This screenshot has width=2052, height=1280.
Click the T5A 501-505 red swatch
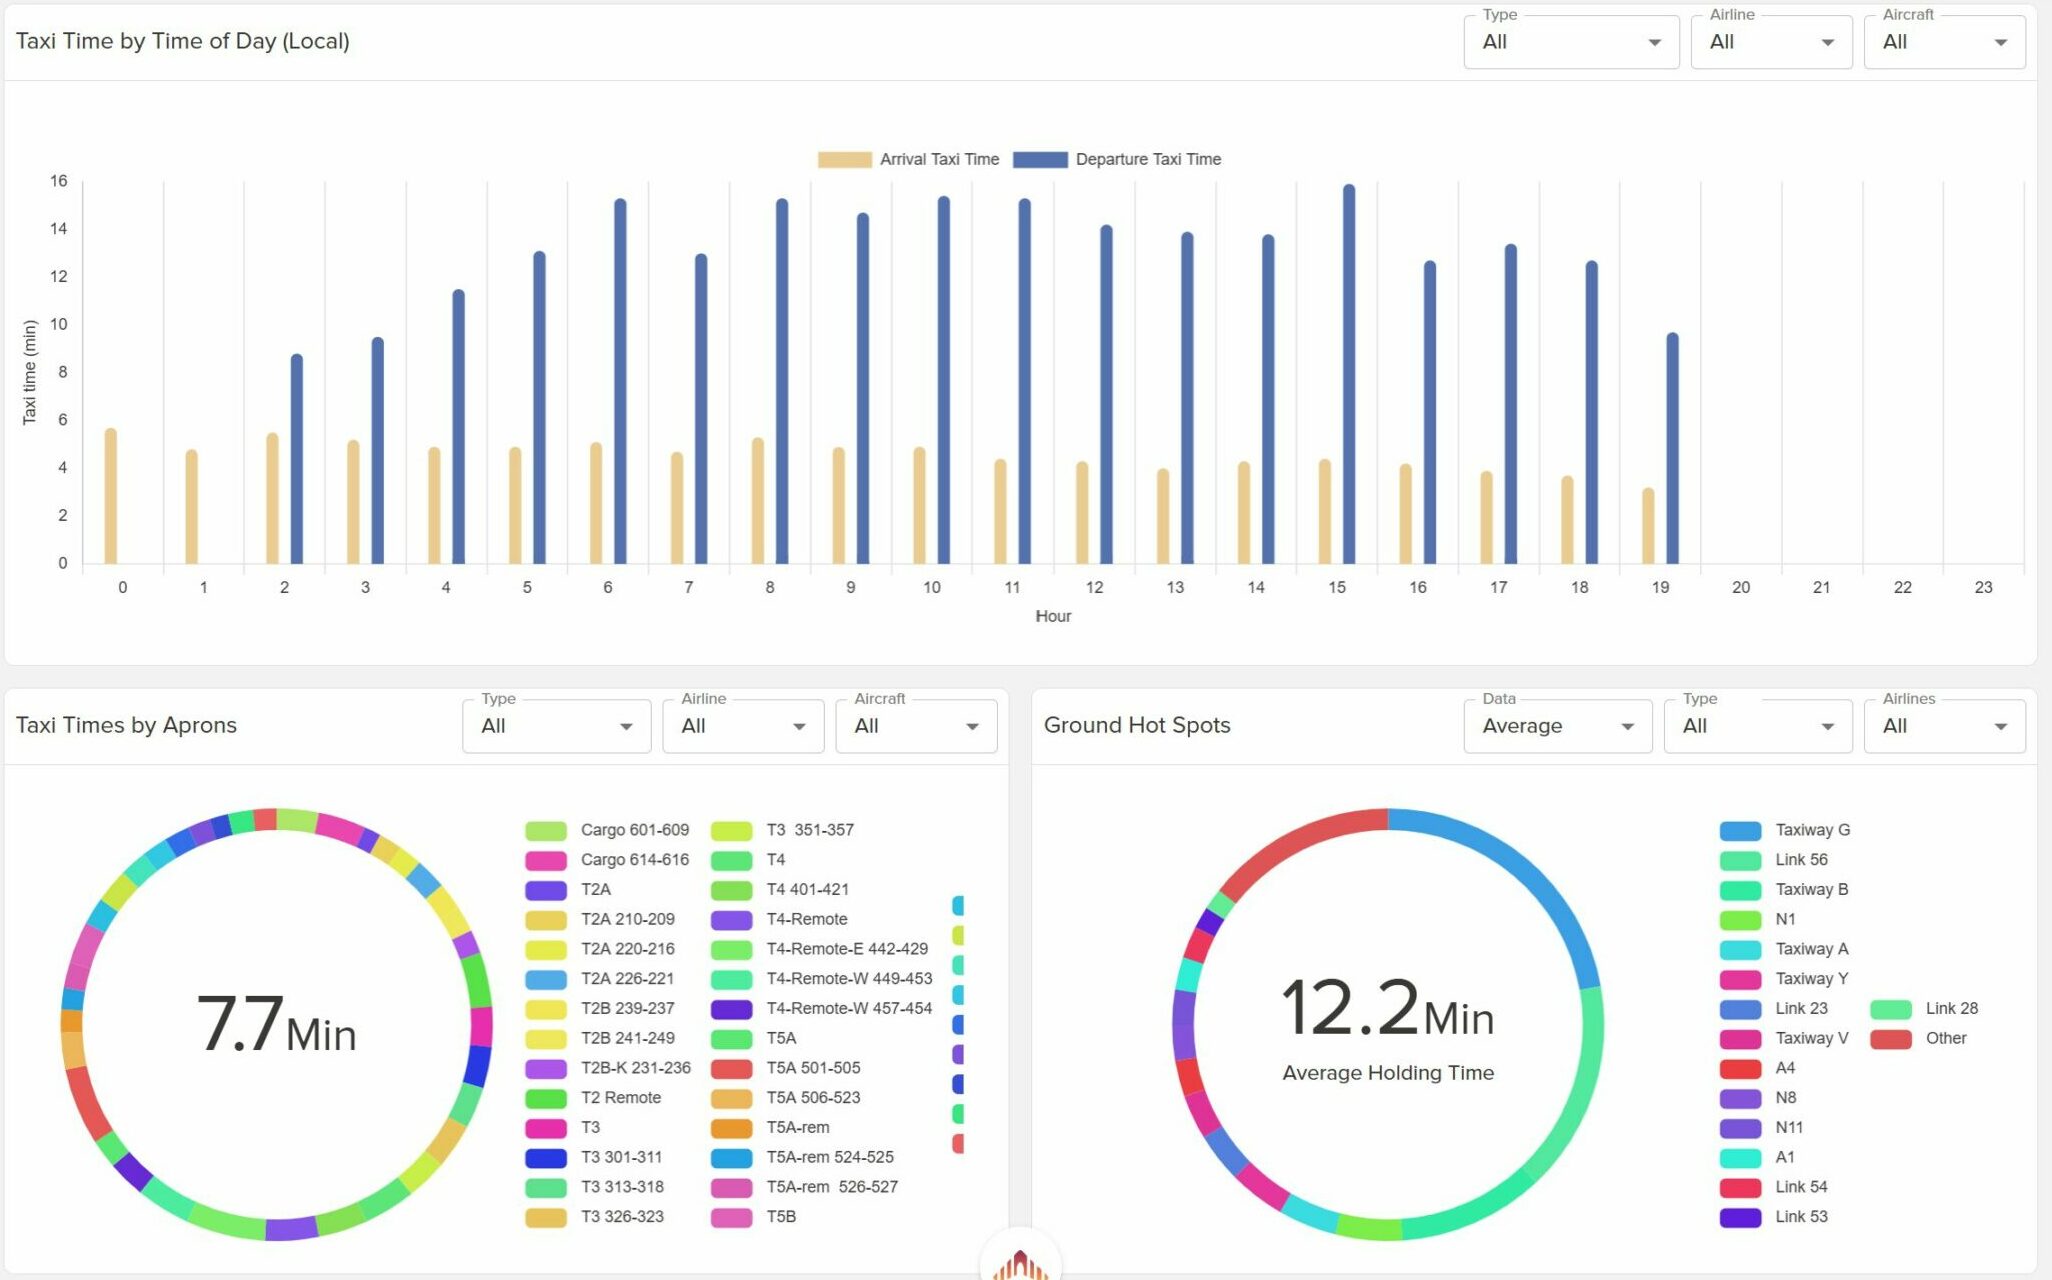(732, 1068)
